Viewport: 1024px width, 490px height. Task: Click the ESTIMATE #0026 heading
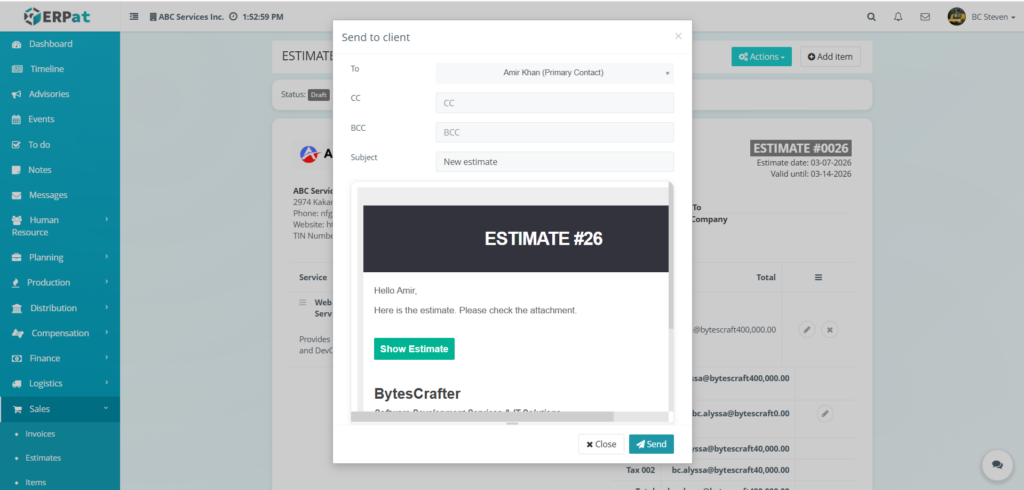click(x=801, y=148)
